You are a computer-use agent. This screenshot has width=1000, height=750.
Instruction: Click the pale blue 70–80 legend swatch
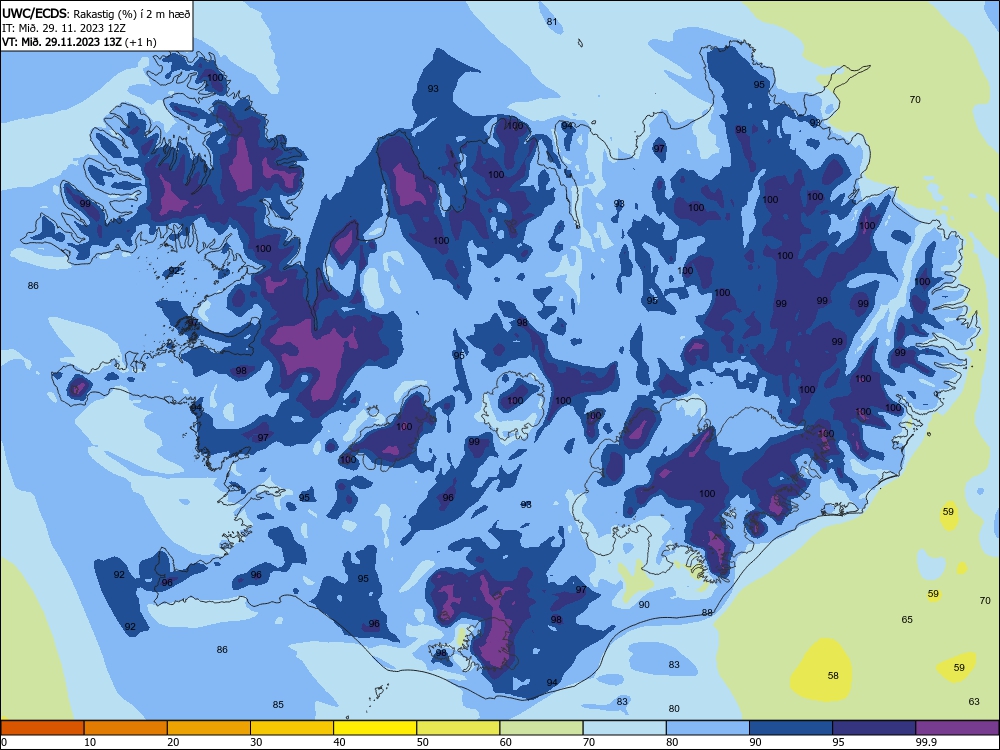(624, 728)
